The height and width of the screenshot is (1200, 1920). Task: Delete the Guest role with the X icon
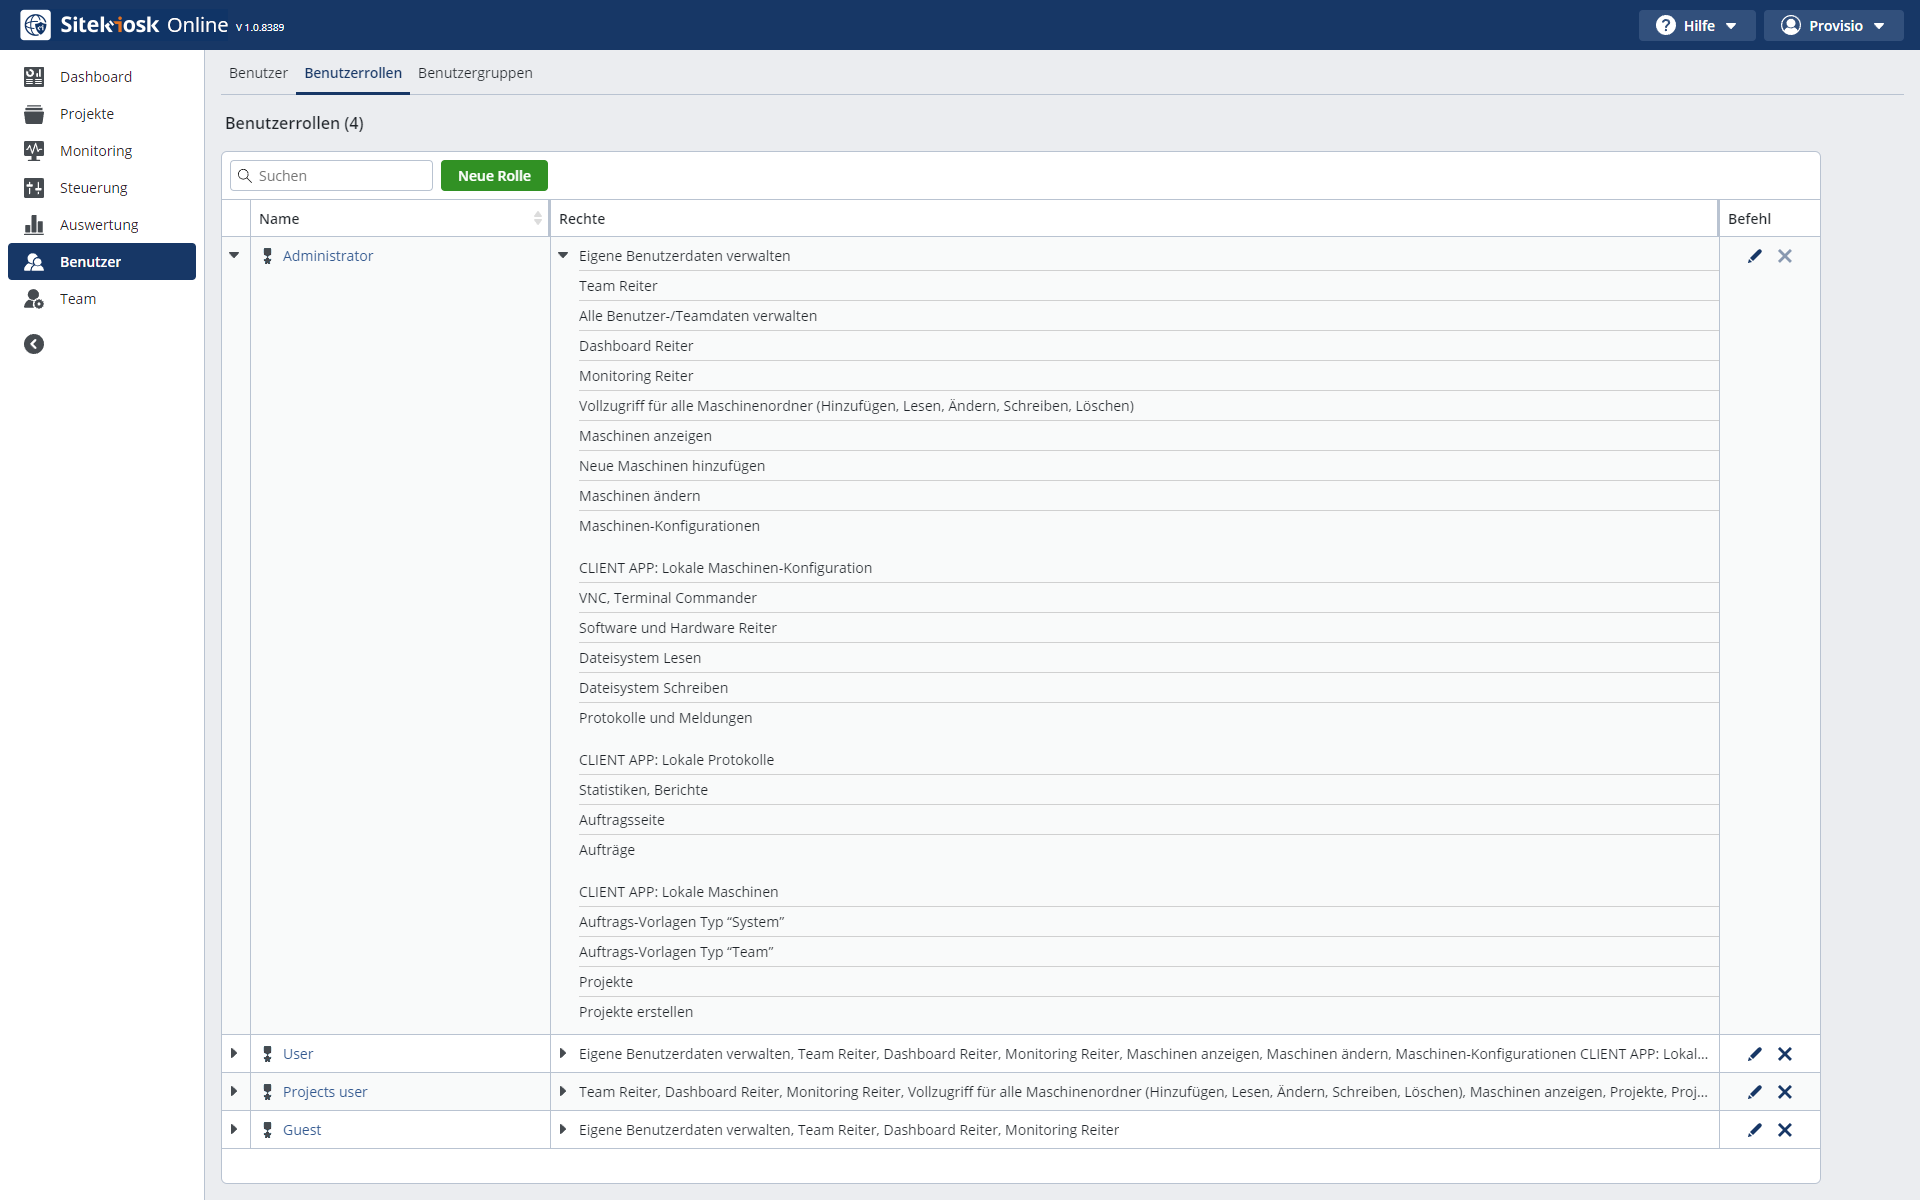(1785, 1130)
